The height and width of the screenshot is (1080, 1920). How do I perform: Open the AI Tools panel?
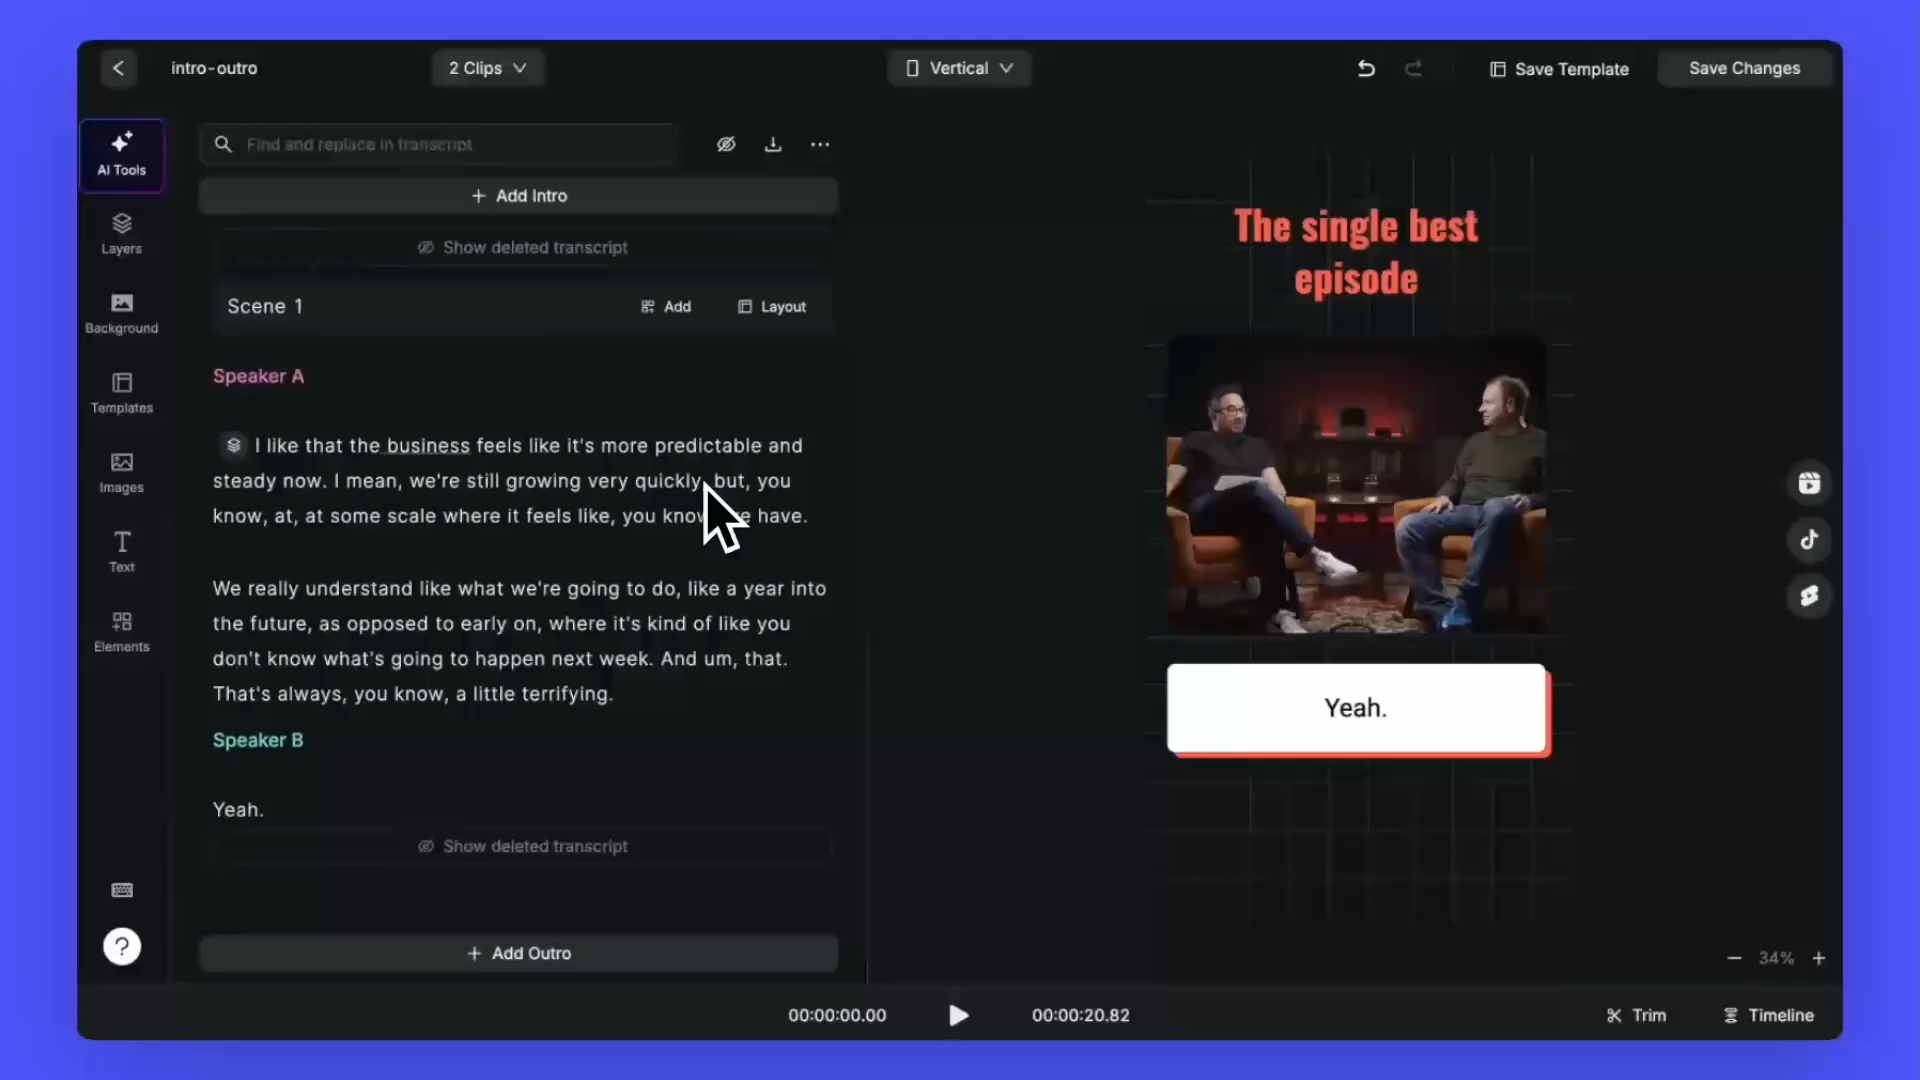tap(121, 154)
